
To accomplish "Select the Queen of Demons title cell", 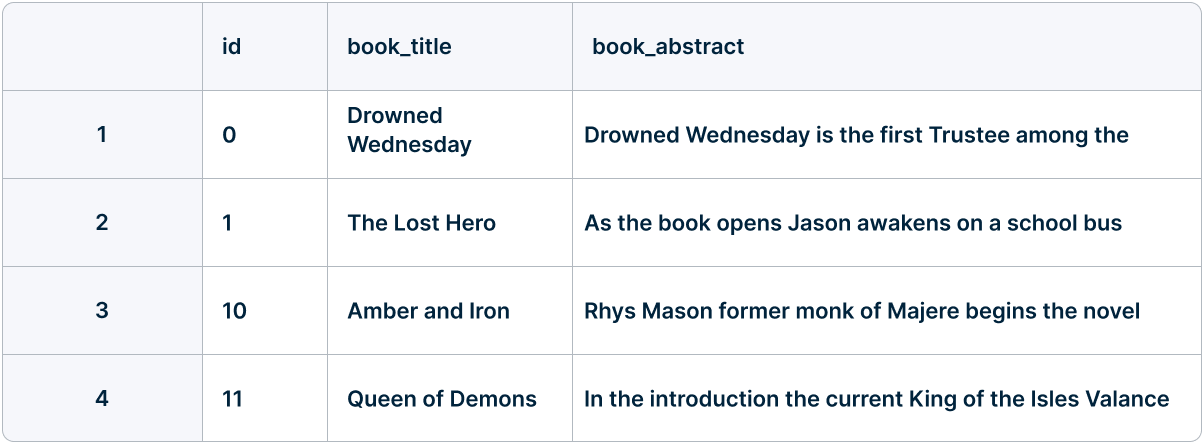I will [441, 399].
